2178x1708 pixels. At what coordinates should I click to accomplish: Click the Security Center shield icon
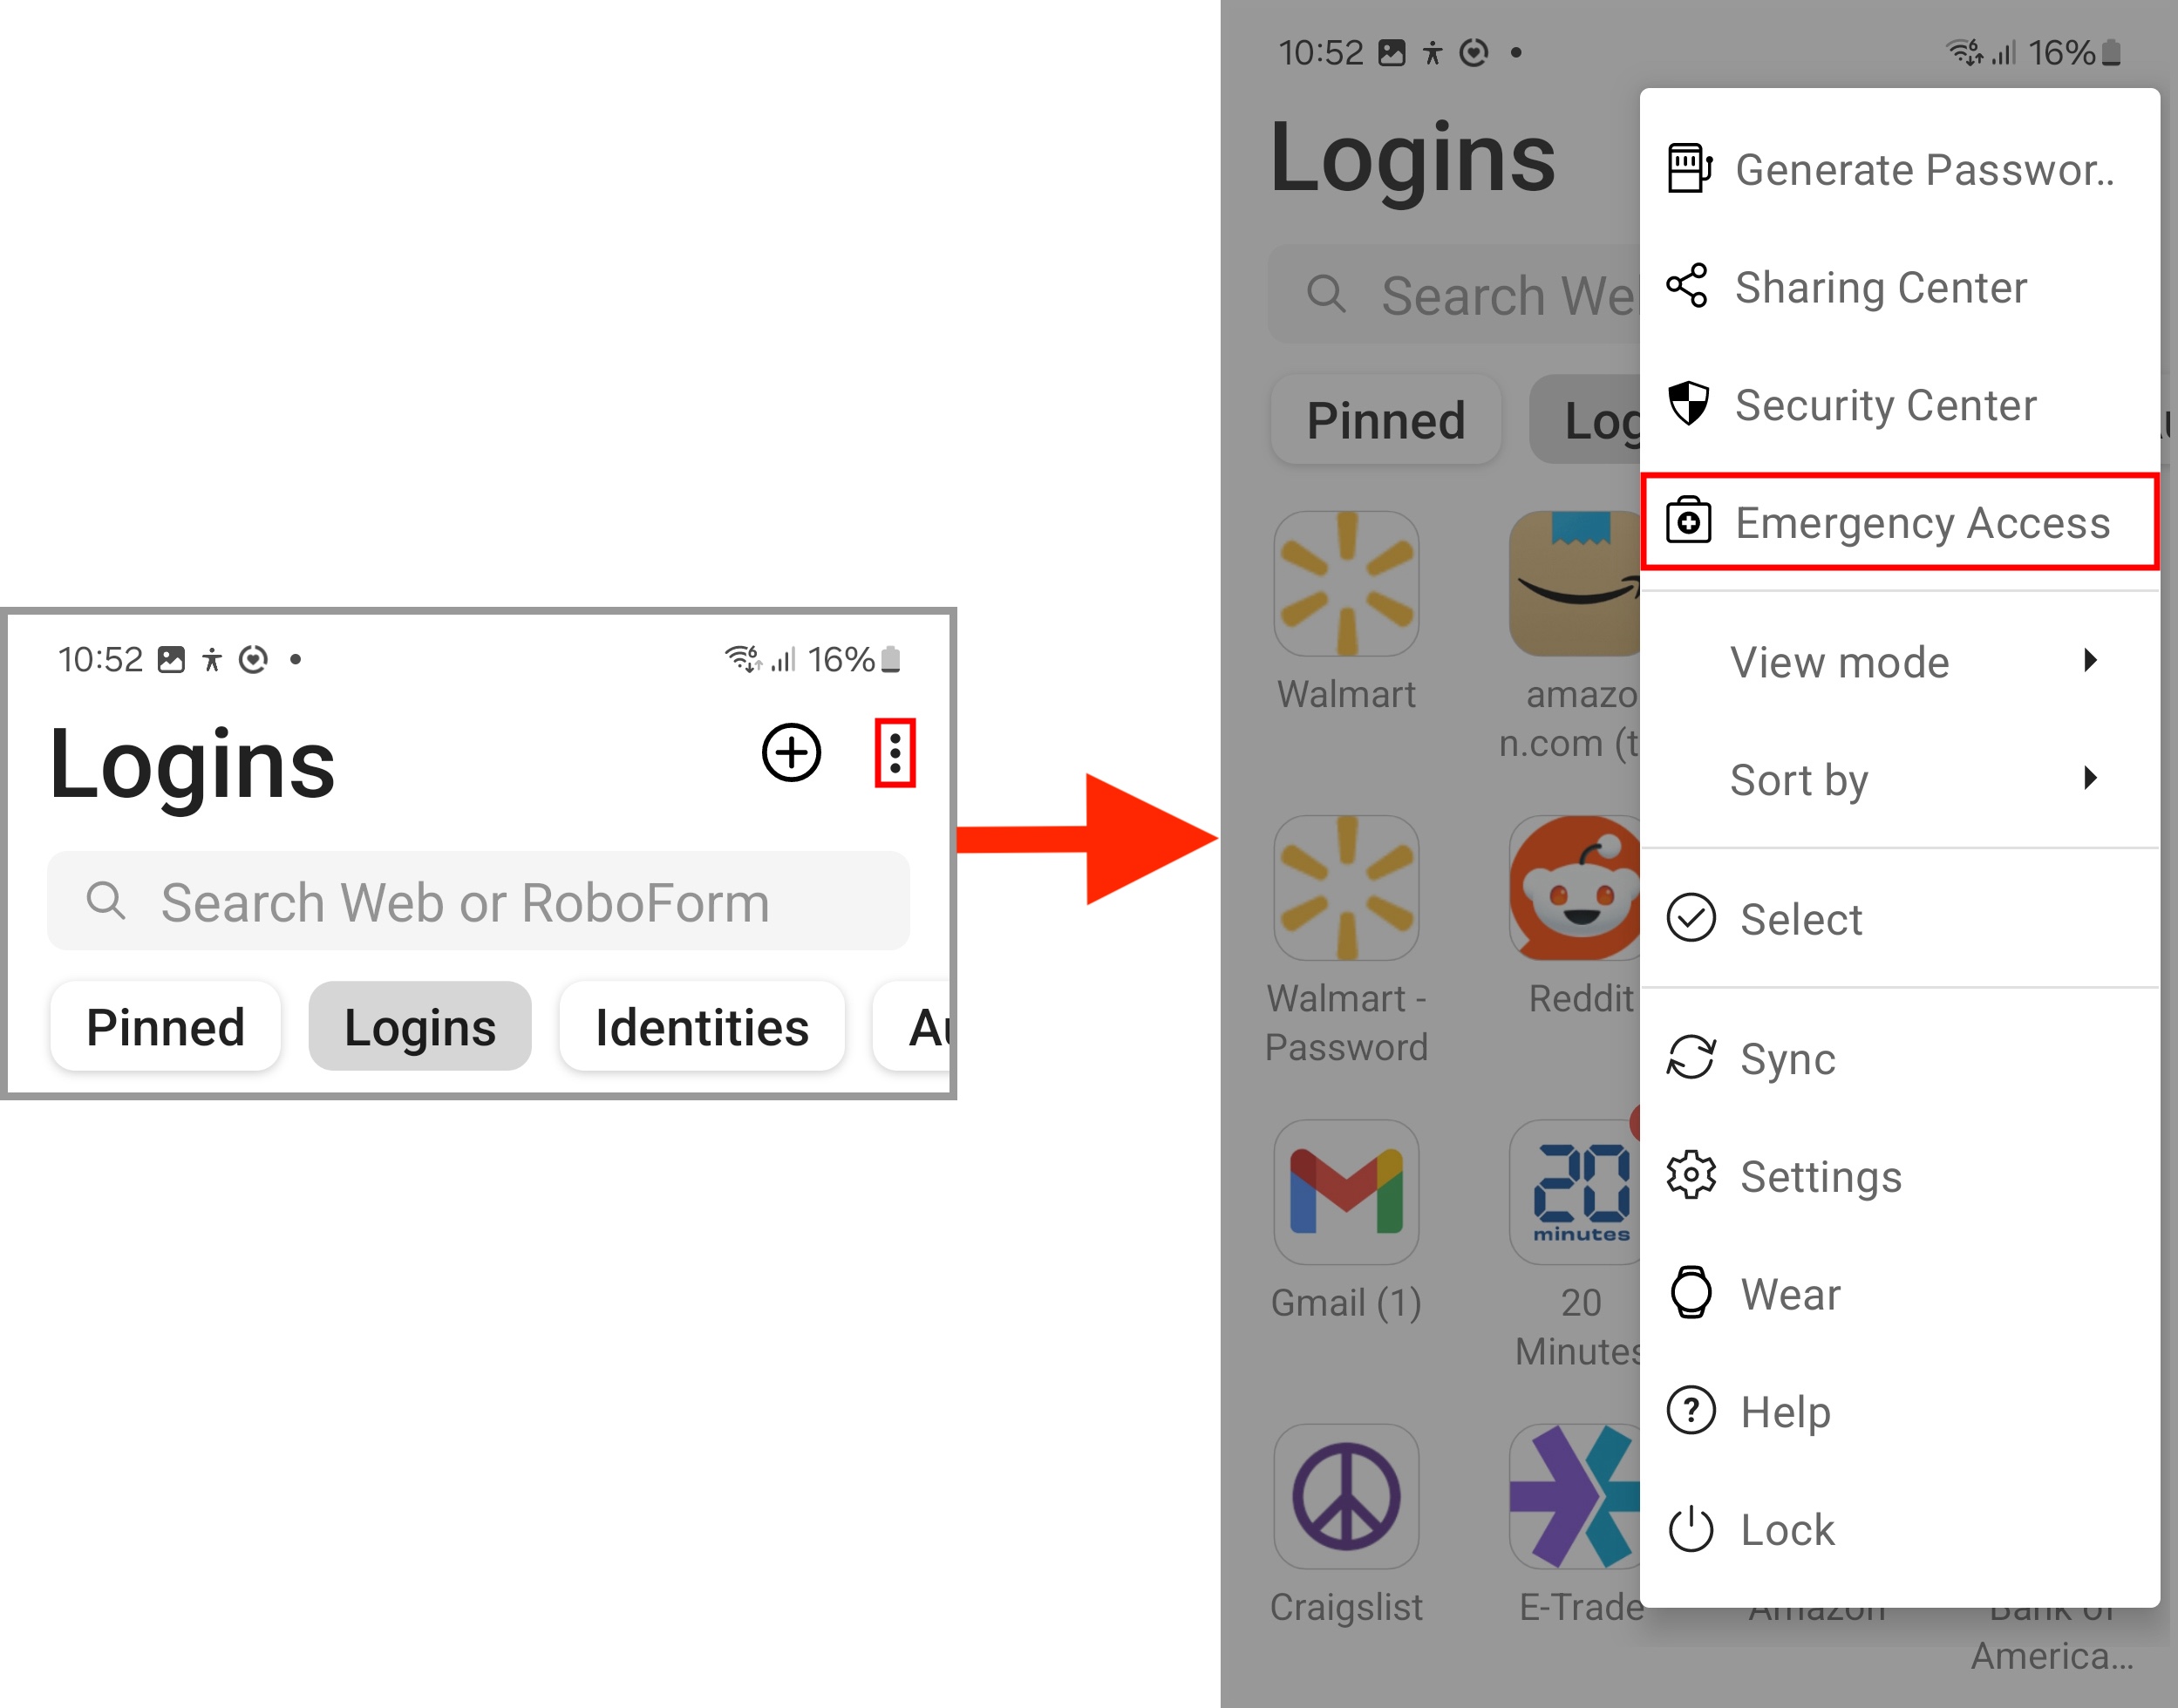[1689, 404]
